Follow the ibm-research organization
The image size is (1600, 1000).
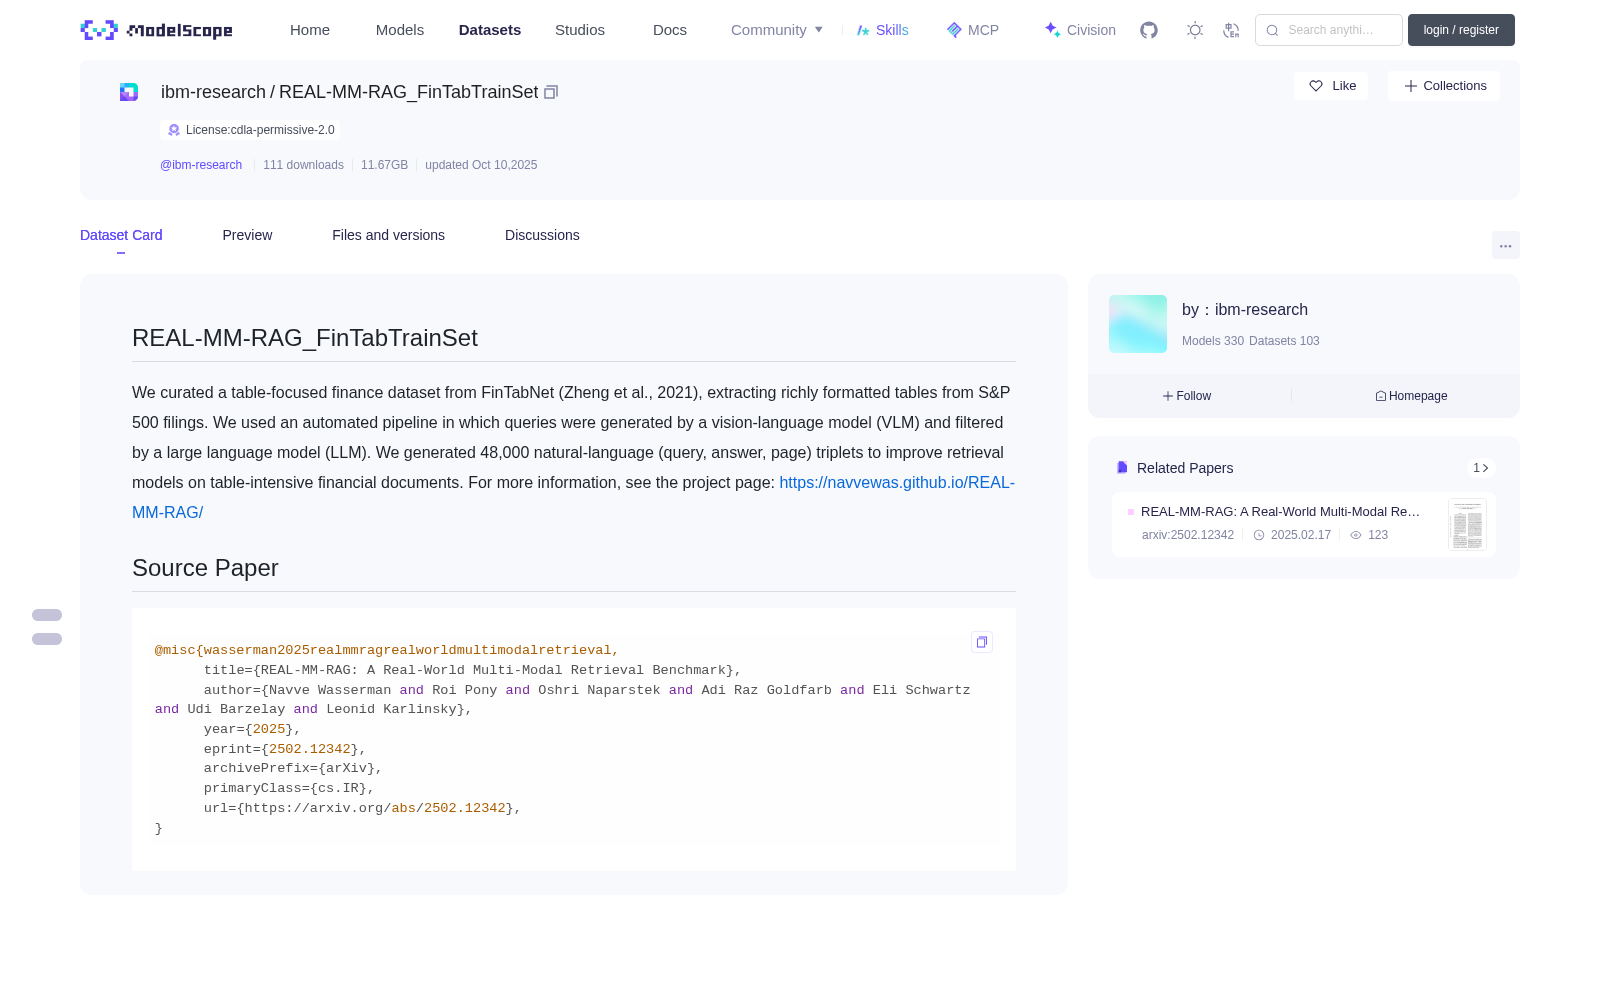click(1187, 396)
